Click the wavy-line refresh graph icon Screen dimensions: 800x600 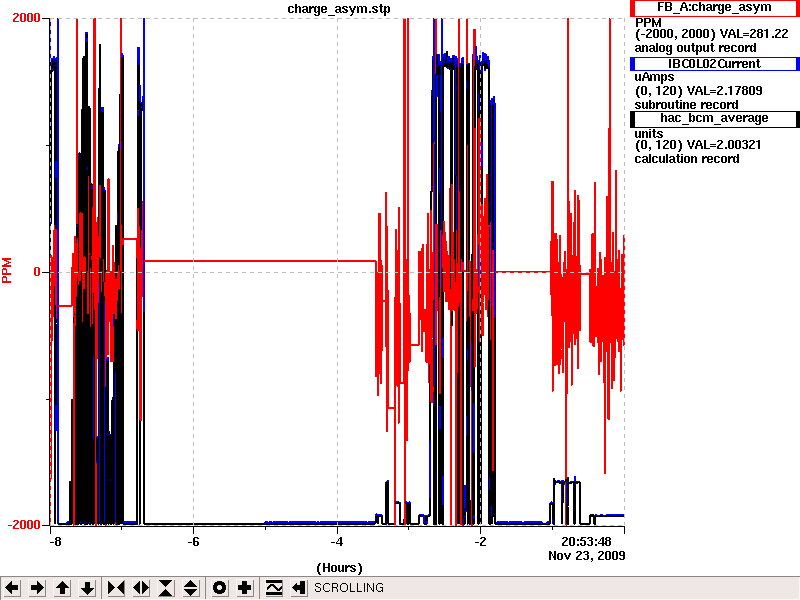pos(274,588)
